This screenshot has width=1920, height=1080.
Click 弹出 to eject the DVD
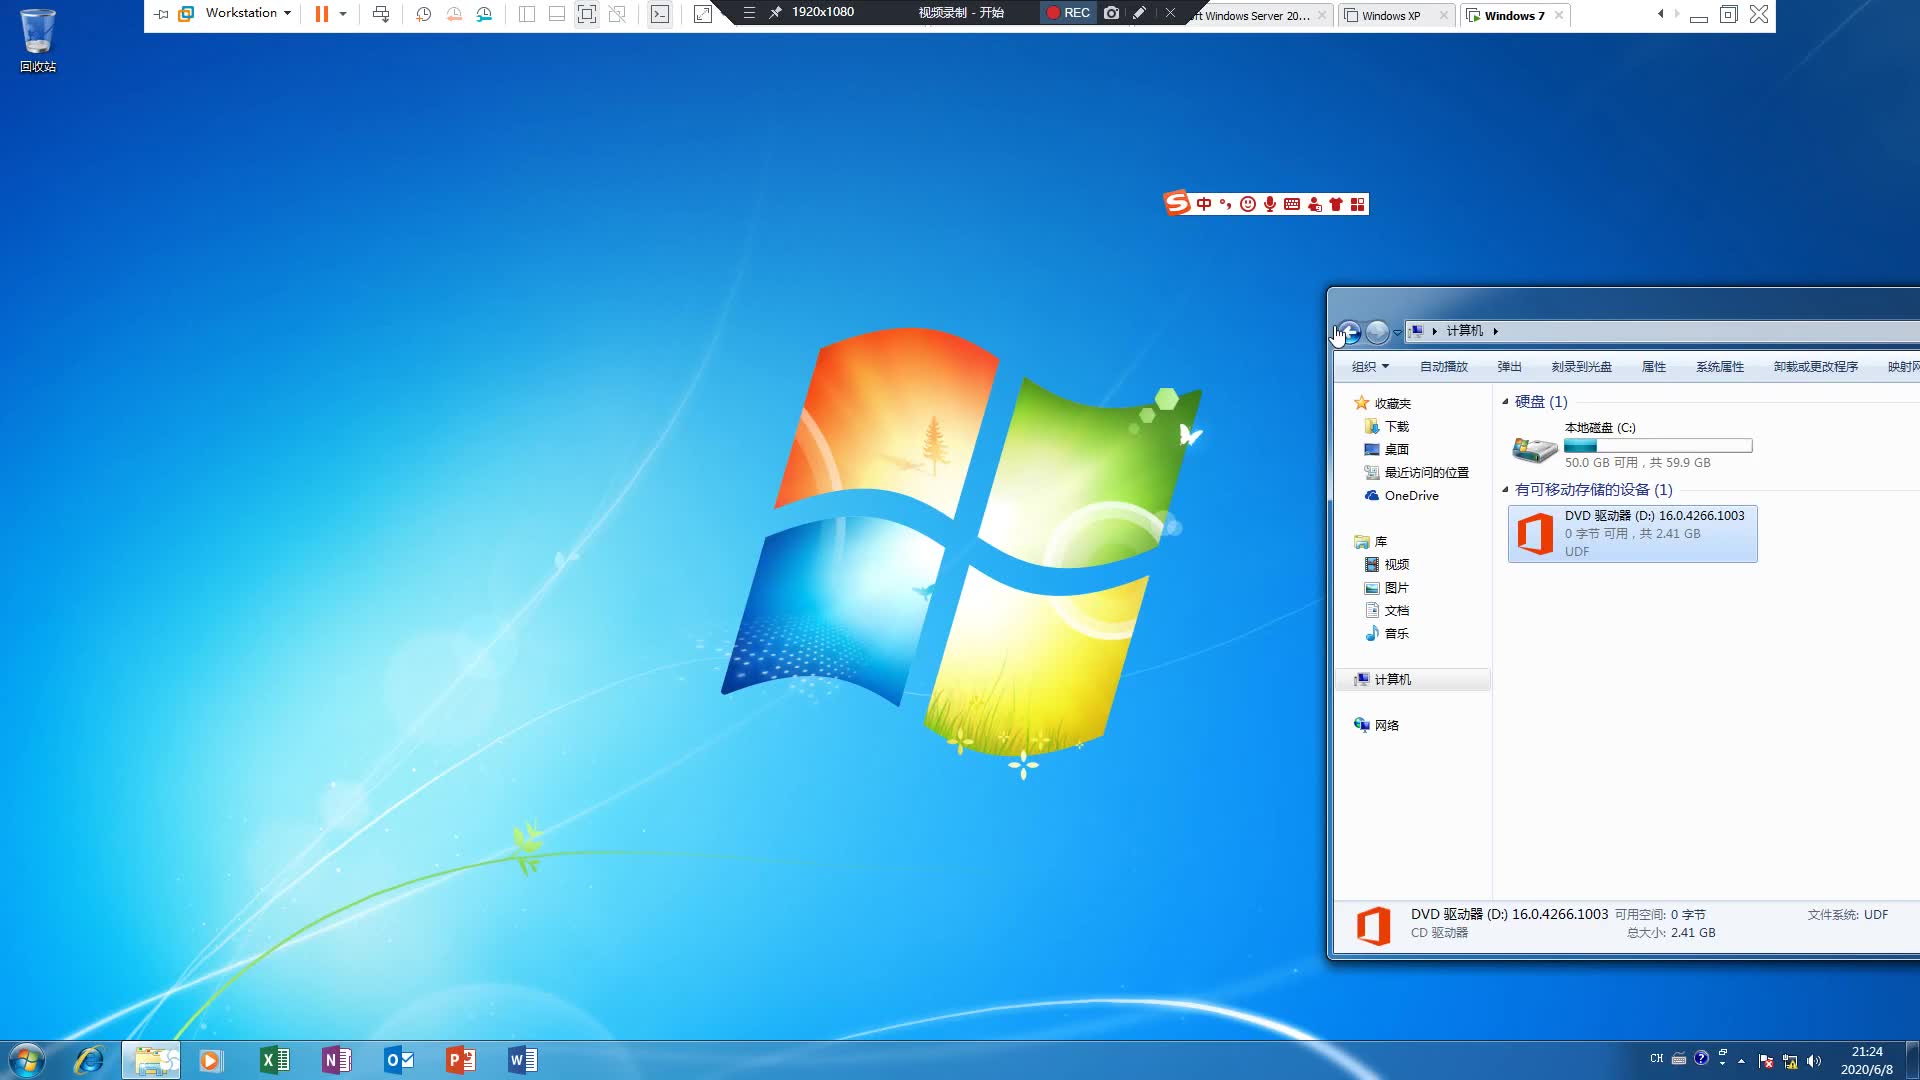click(1509, 366)
